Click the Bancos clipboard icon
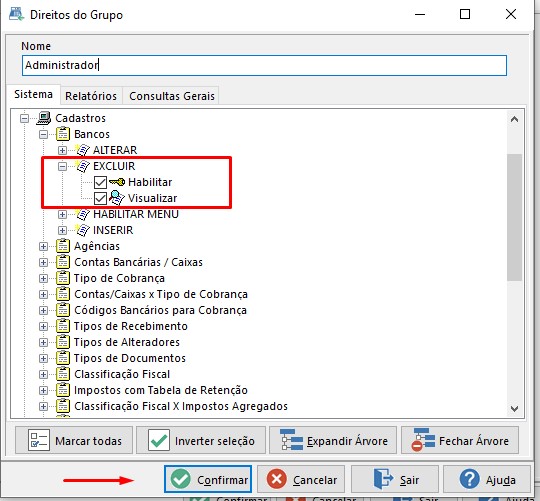The width and height of the screenshot is (540, 501). pos(63,134)
